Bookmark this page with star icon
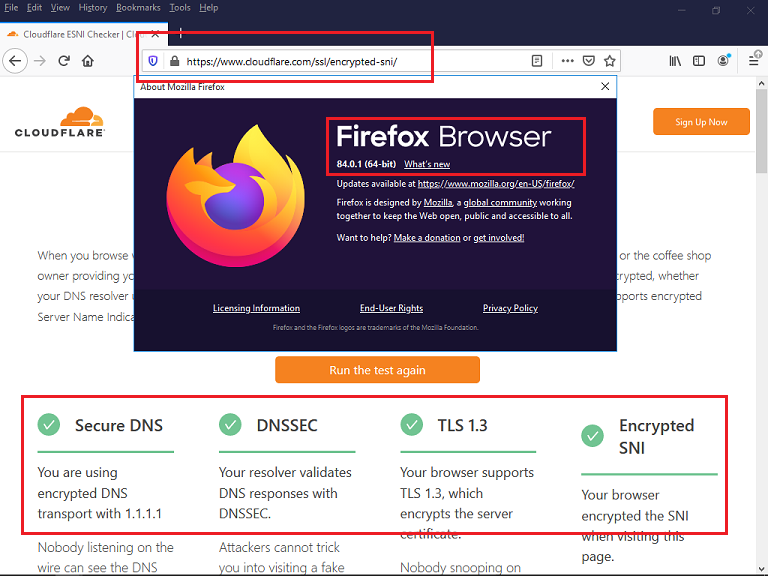 pyautogui.click(x=610, y=61)
